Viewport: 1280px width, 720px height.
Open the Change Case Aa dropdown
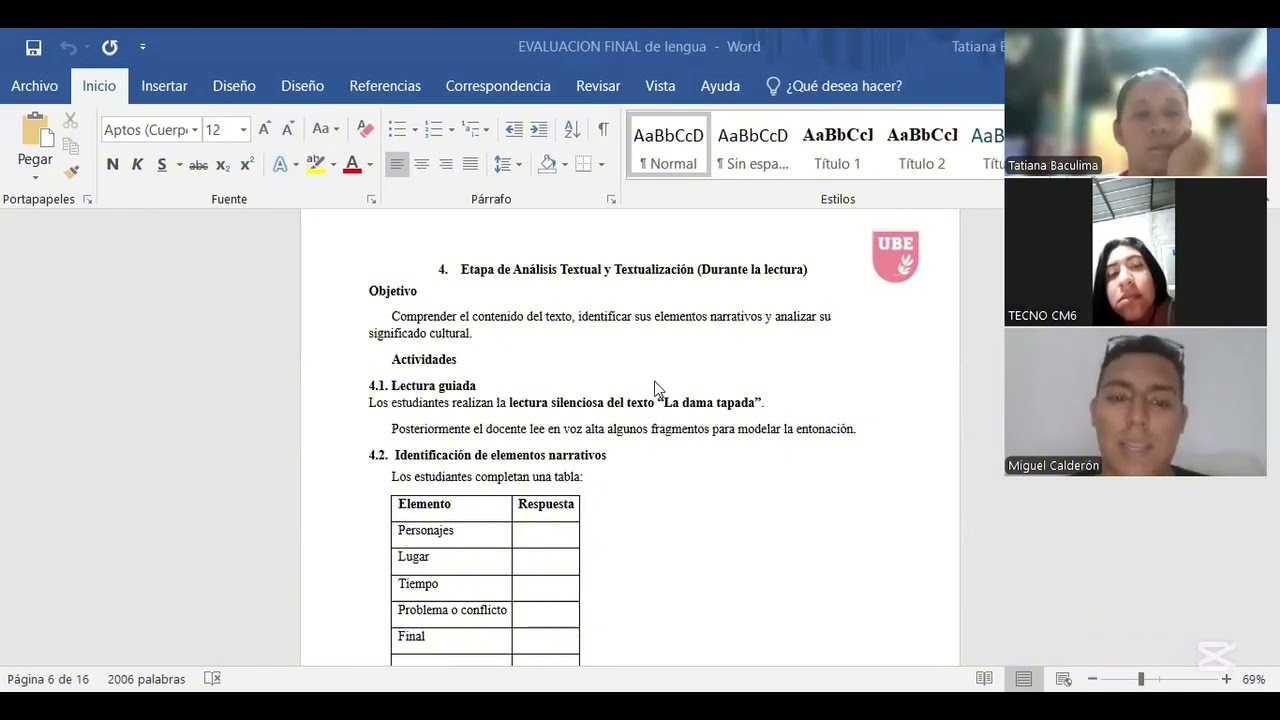[x=326, y=129]
